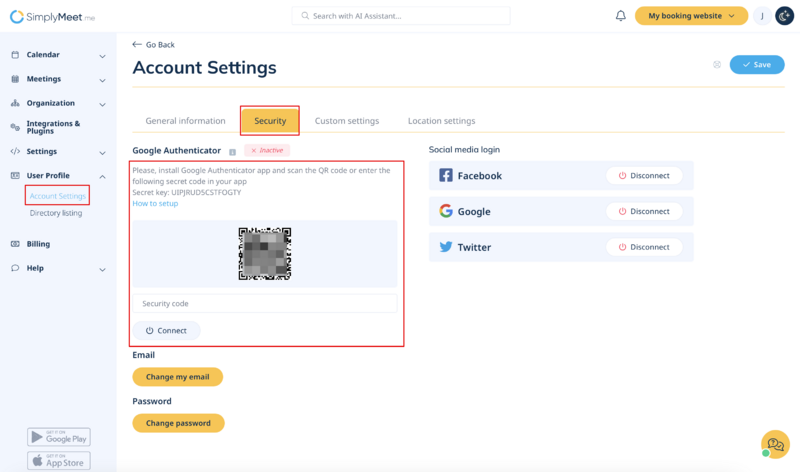
Task: Open the live chat support bubble
Action: [775, 445]
